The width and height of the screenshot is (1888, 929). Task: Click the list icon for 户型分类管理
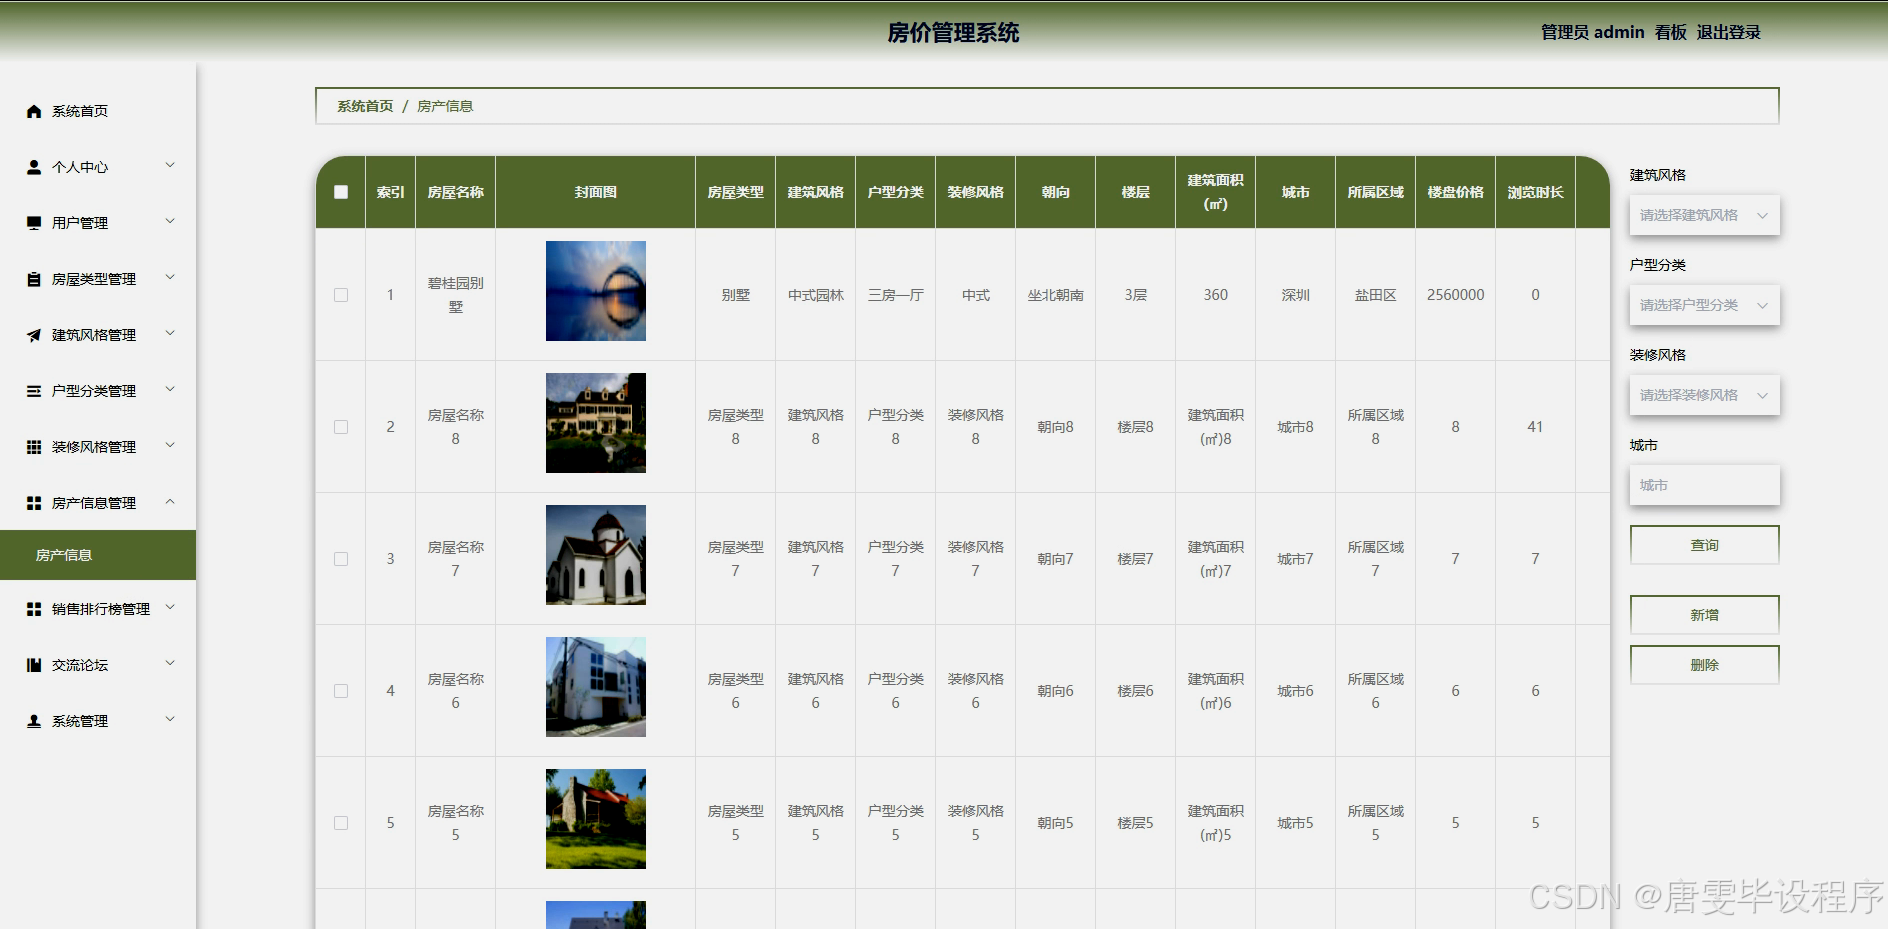(34, 391)
